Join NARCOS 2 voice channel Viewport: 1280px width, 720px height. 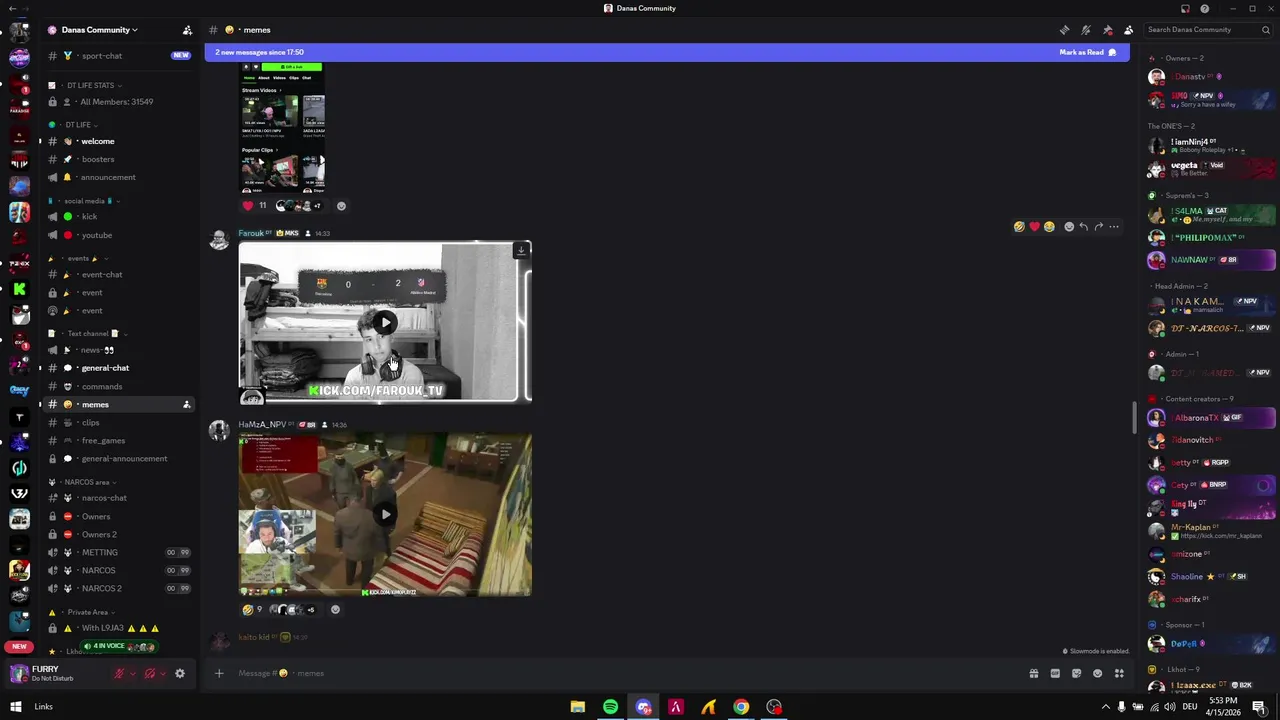click(119, 588)
